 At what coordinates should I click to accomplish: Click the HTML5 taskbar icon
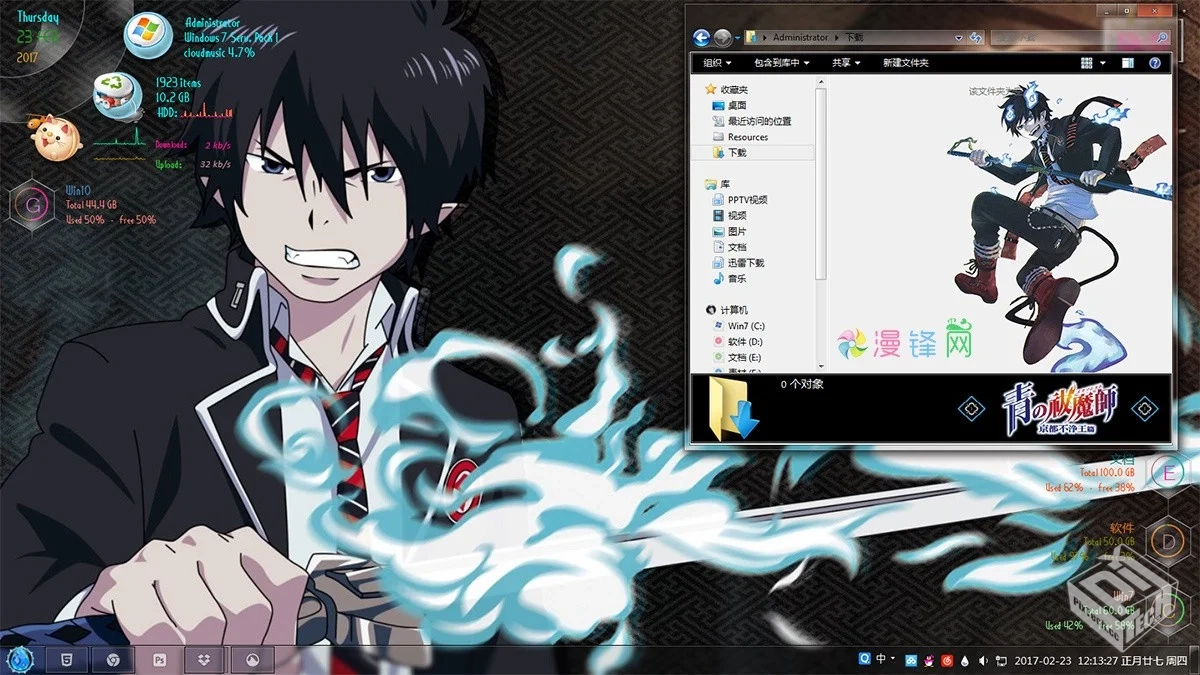click(x=66, y=659)
